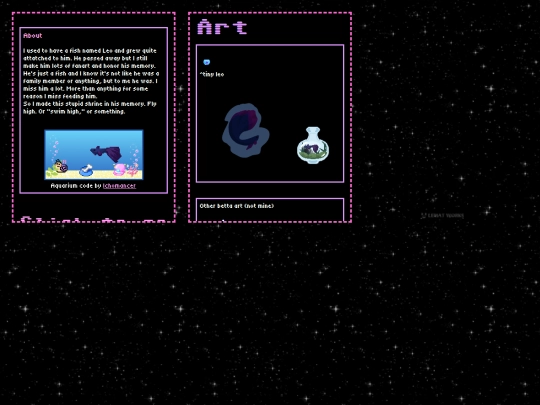Open the ichimancer link under the aquarium

click(119, 186)
